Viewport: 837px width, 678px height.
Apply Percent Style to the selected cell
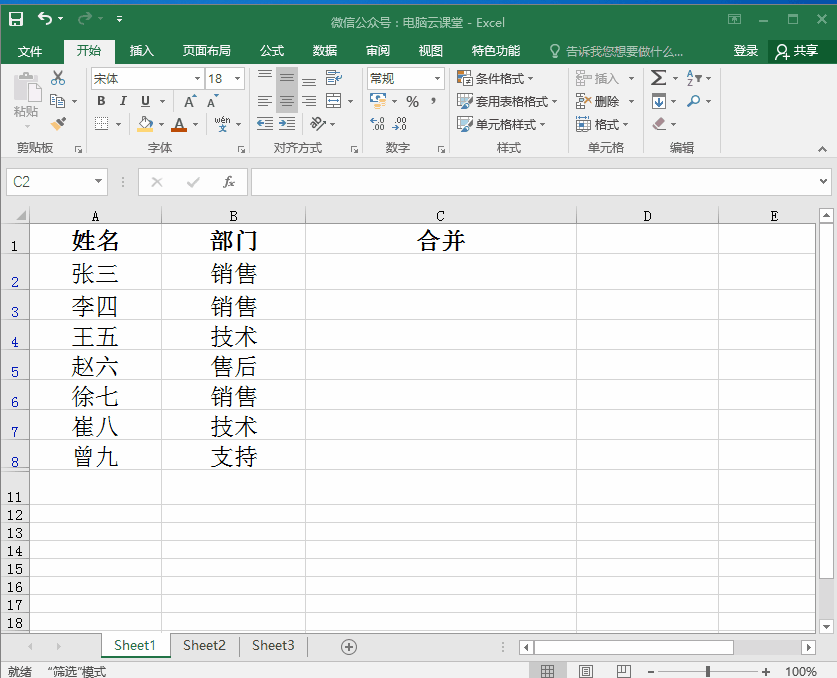coord(412,100)
